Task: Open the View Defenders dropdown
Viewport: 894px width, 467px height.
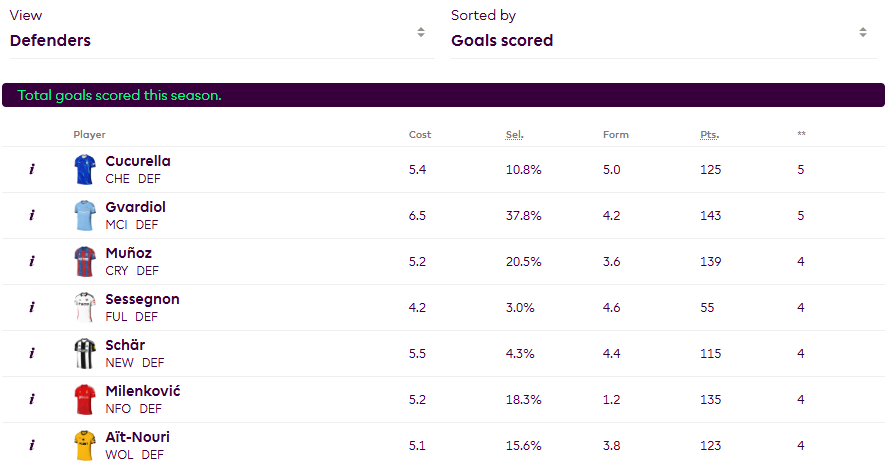Action: (x=218, y=41)
